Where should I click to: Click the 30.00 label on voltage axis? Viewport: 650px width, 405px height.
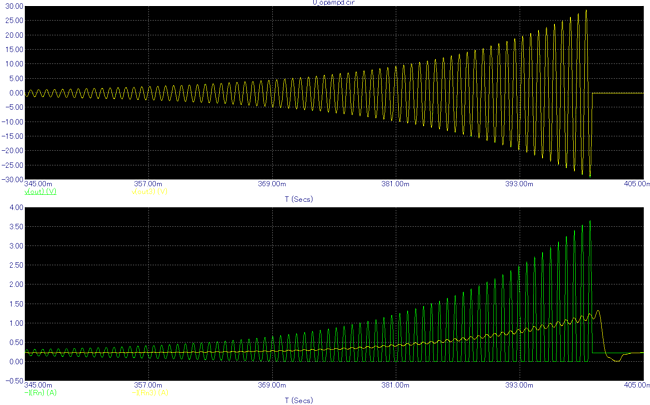point(14,6)
